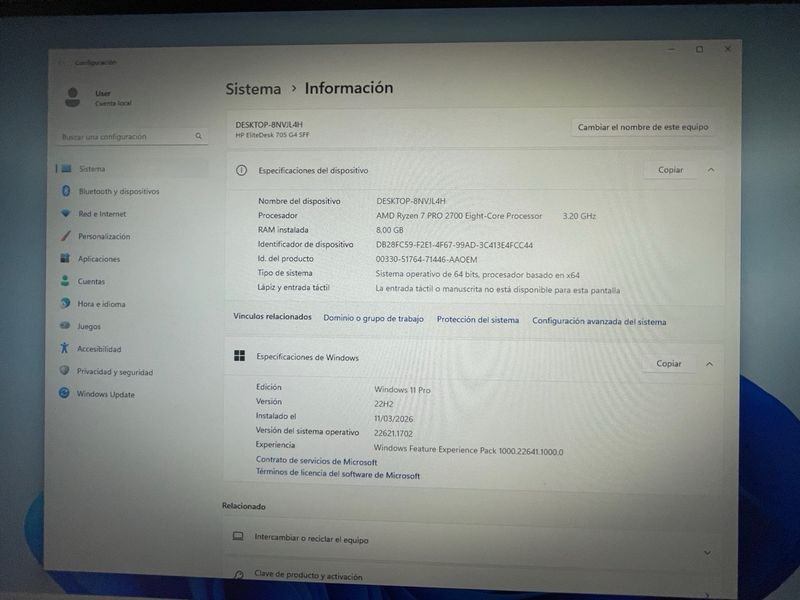Open the Sistema menu label
The height and width of the screenshot is (600, 800).
[92, 169]
